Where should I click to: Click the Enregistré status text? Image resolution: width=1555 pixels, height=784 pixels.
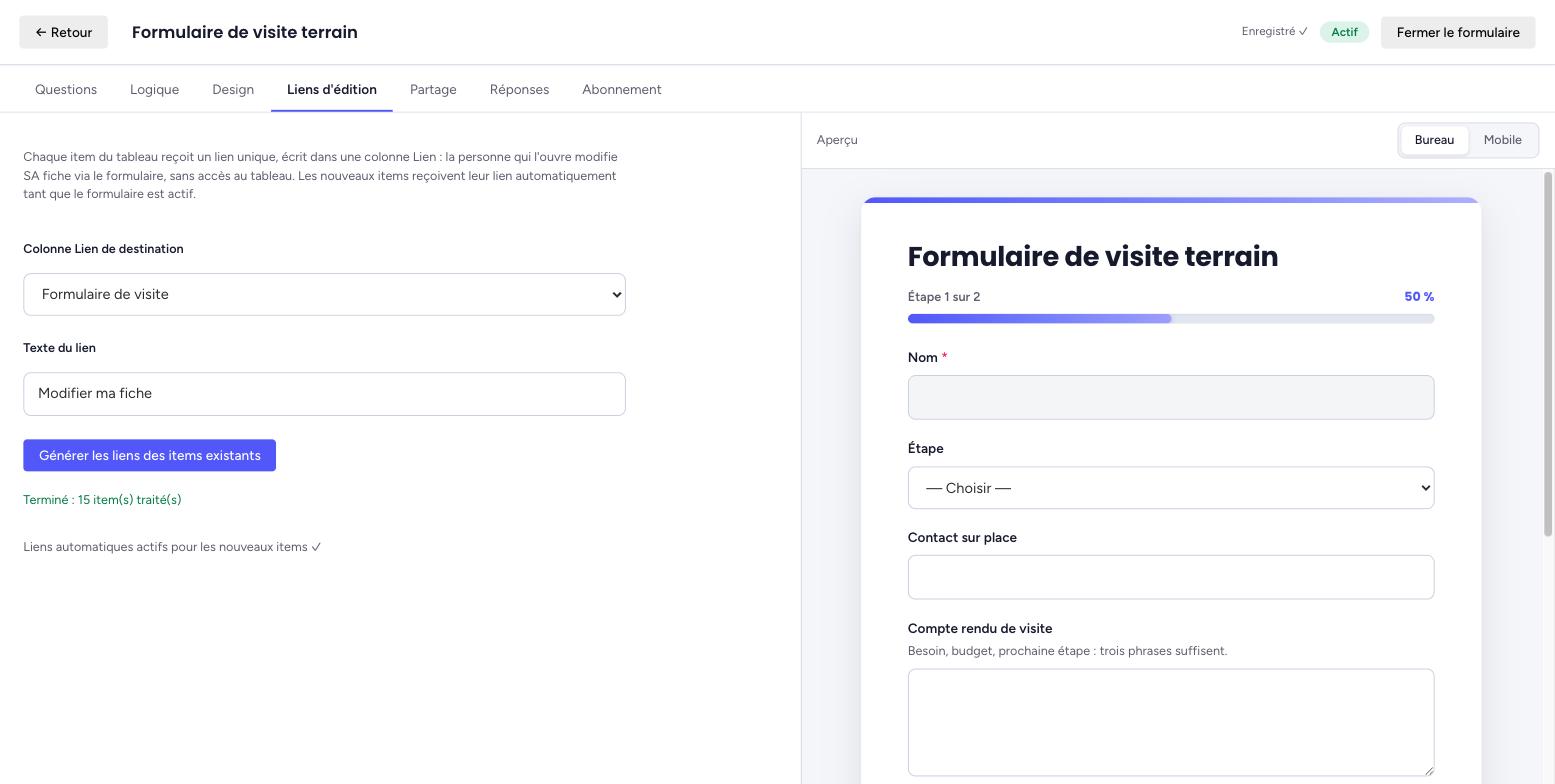coord(1274,32)
